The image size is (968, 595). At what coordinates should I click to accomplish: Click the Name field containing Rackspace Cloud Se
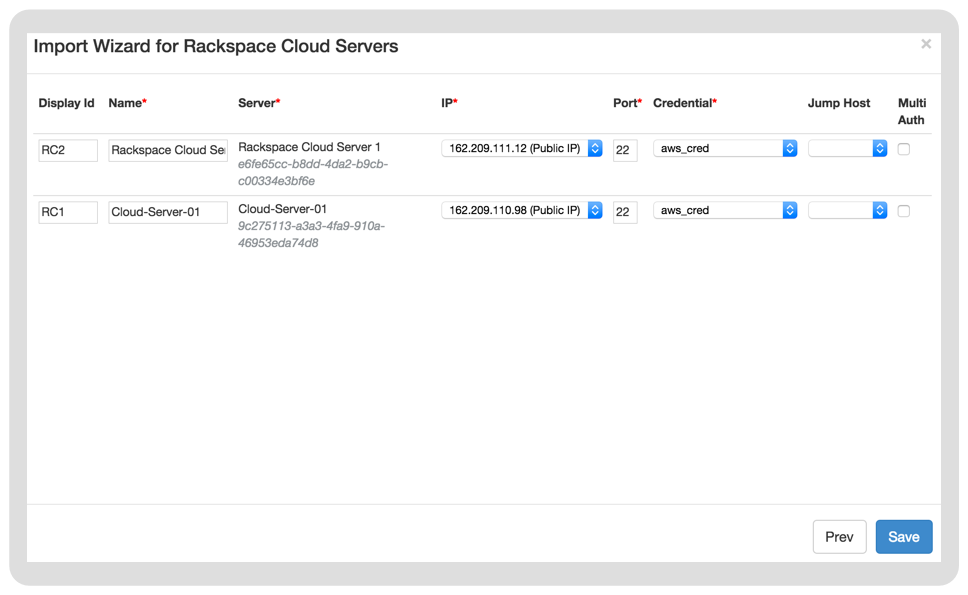tap(168, 150)
